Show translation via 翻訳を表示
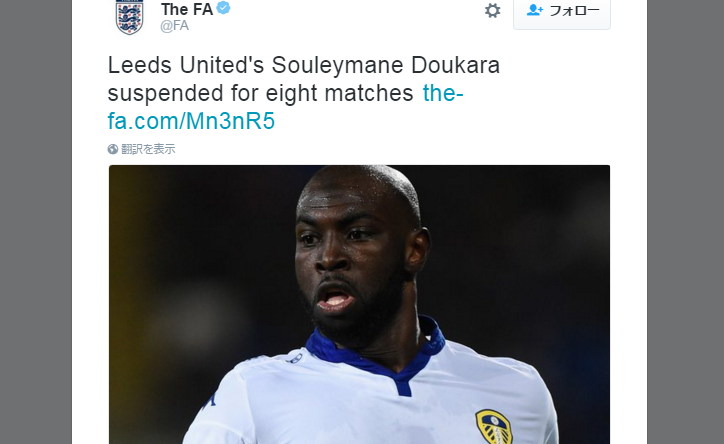Screen dimensions: 724x444 point(148,149)
